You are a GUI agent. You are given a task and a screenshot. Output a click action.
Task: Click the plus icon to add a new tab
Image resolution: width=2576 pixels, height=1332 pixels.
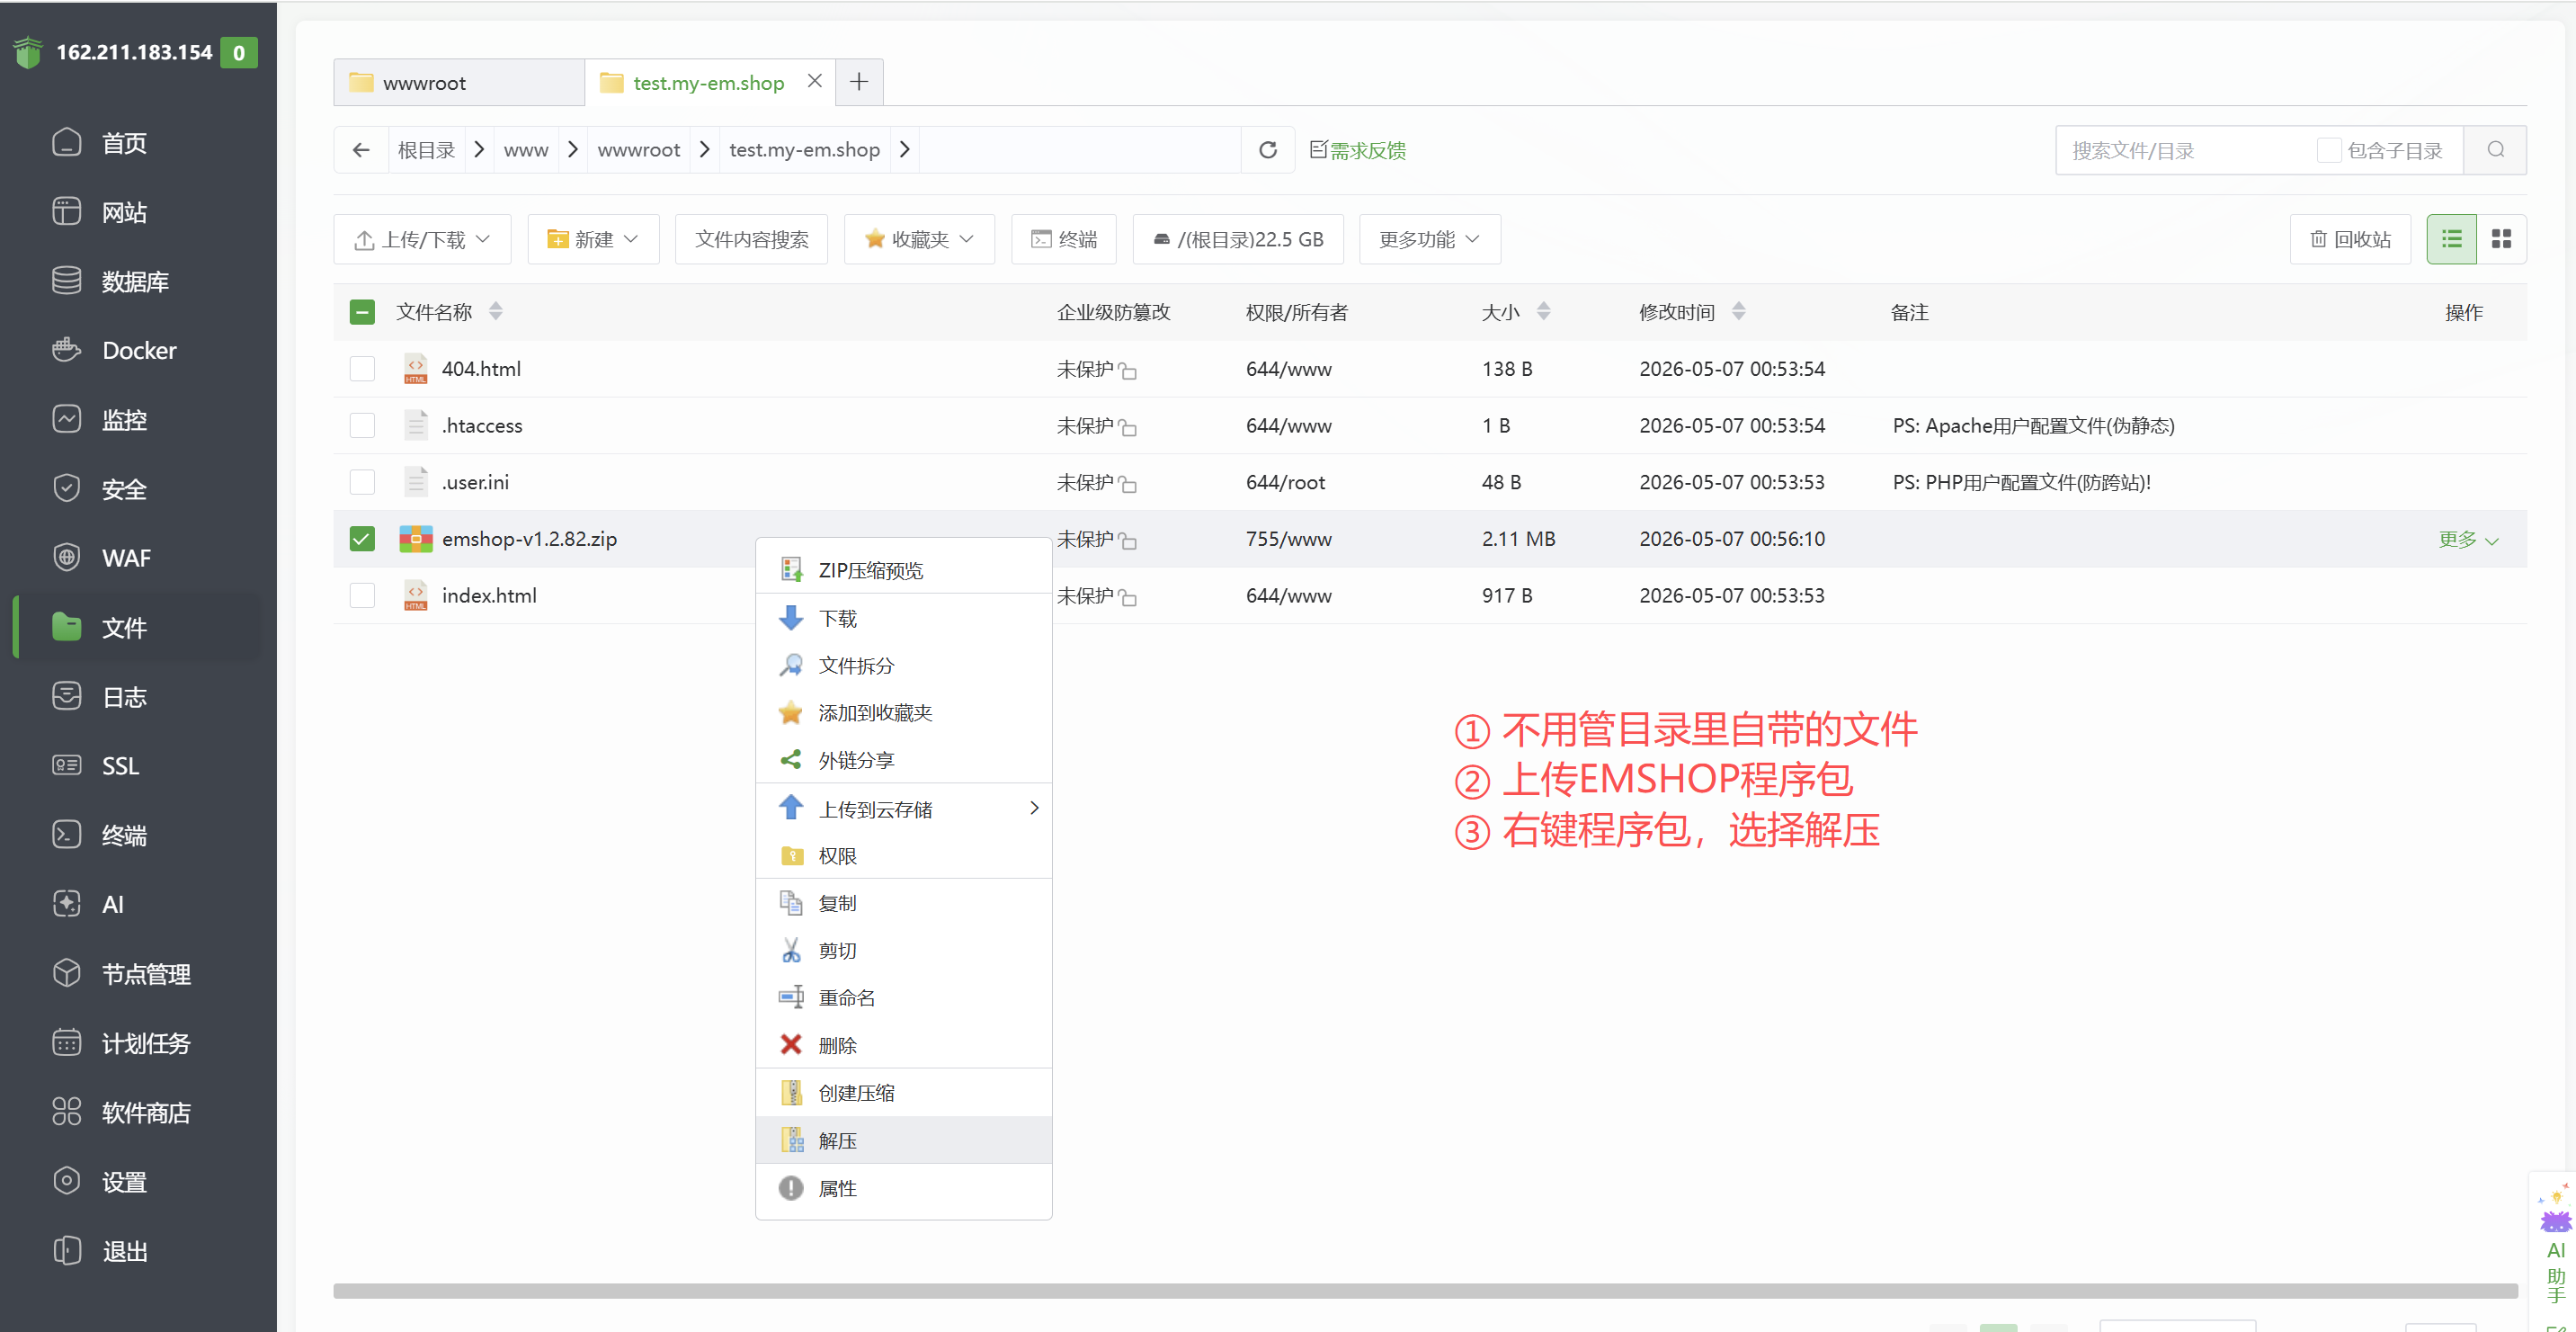(x=859, y=82)
